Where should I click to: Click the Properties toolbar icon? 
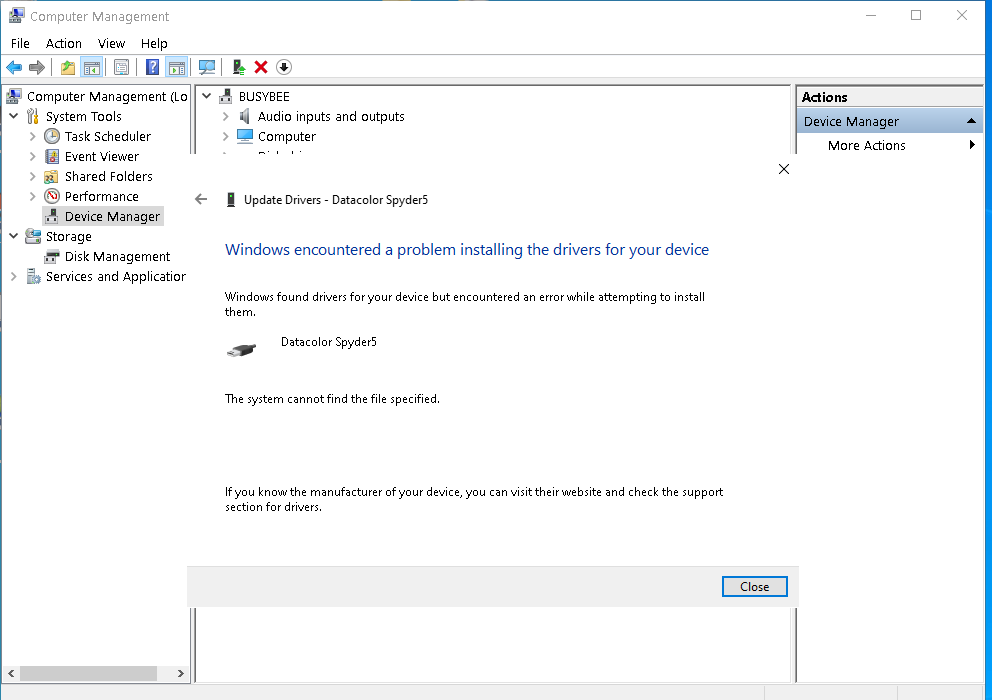(121, 67)
